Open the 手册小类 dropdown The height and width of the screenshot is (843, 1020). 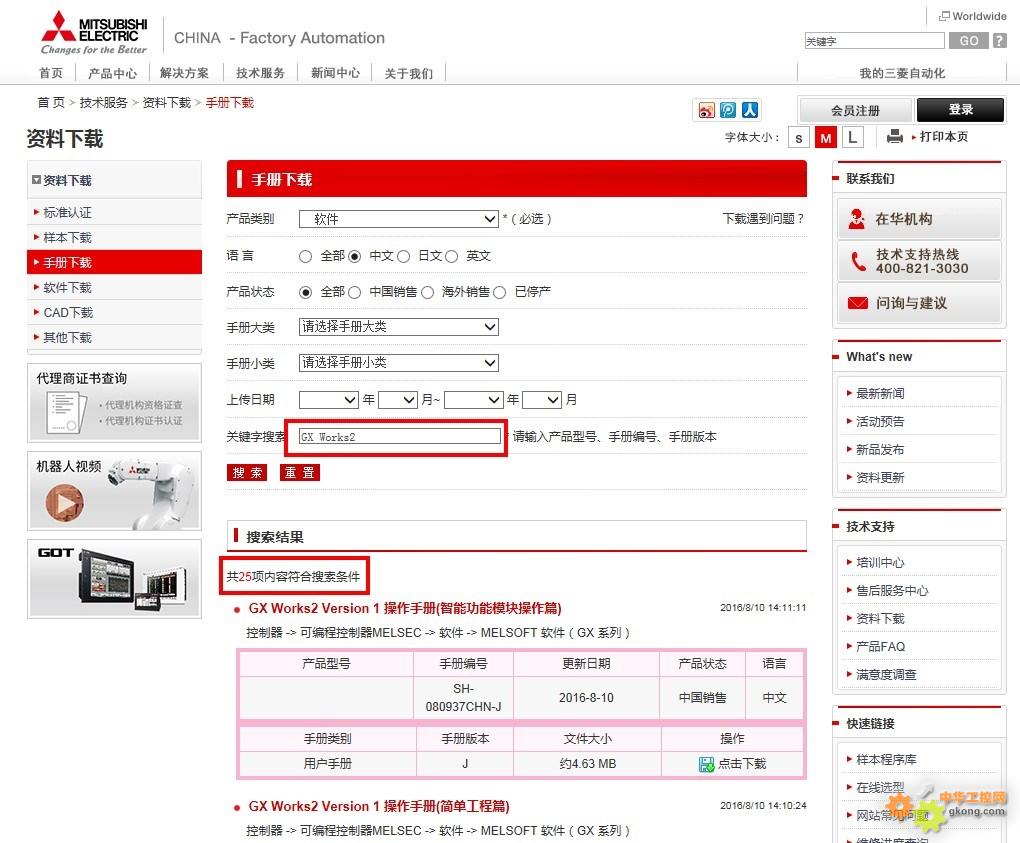[399, 363]
